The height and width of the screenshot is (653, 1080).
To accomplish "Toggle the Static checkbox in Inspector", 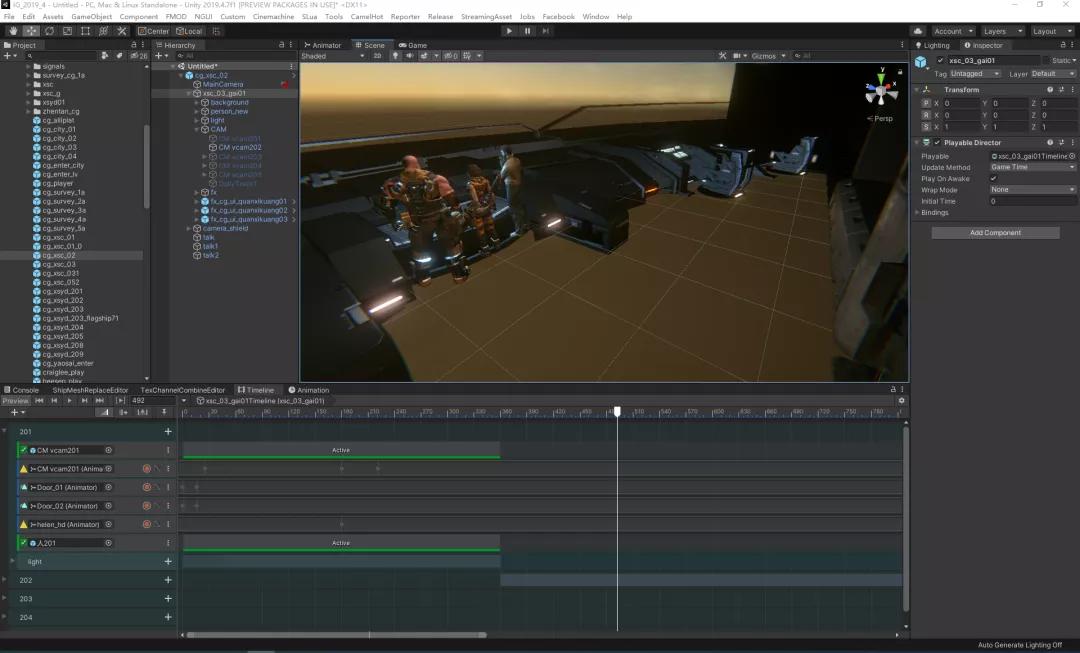I will (x=1046, y=60).
